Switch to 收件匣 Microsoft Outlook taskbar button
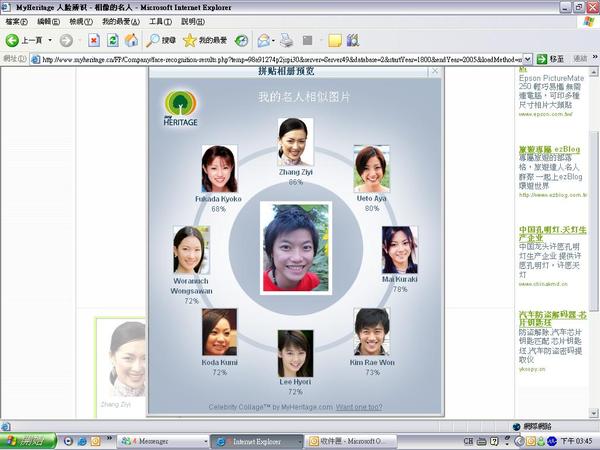This screenshot has width=600, height=450. click(x=352, y=442)
